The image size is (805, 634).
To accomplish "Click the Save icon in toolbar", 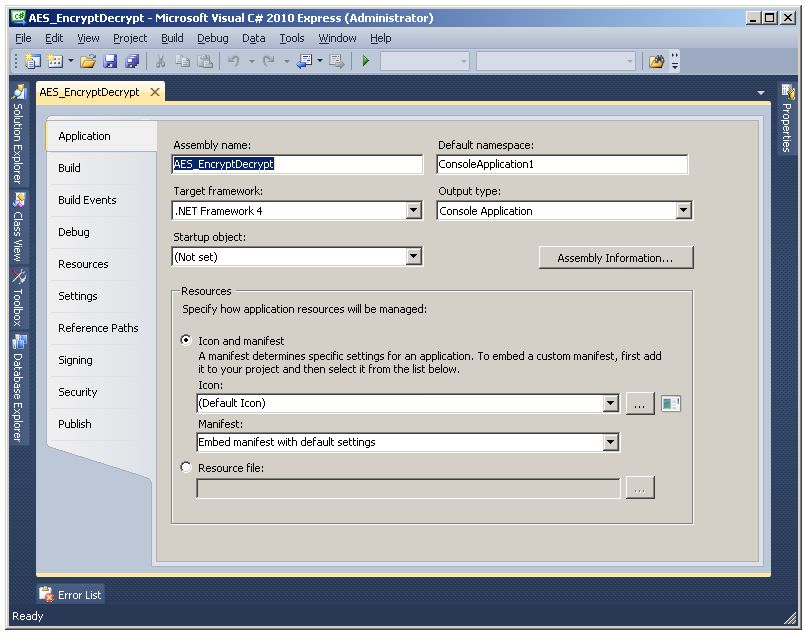I will [x=110, y=62].
